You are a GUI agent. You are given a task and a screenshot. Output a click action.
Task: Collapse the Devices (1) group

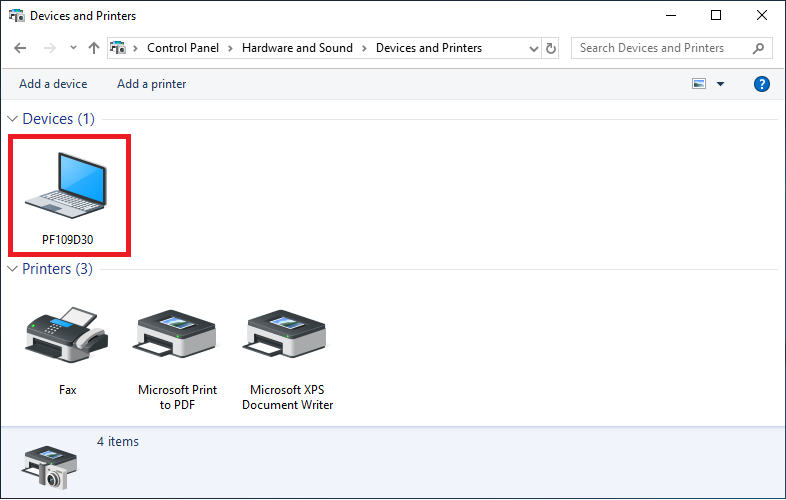tap(13, 119)
